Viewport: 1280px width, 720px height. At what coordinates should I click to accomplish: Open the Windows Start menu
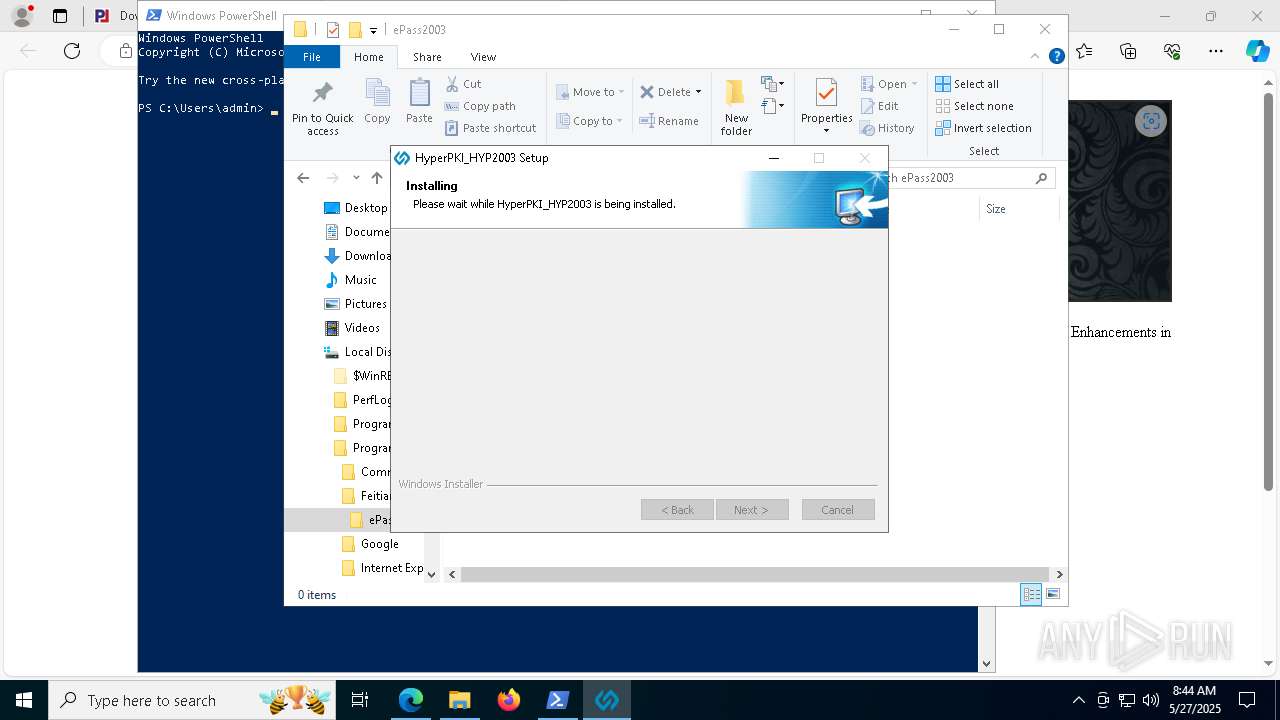24,700
